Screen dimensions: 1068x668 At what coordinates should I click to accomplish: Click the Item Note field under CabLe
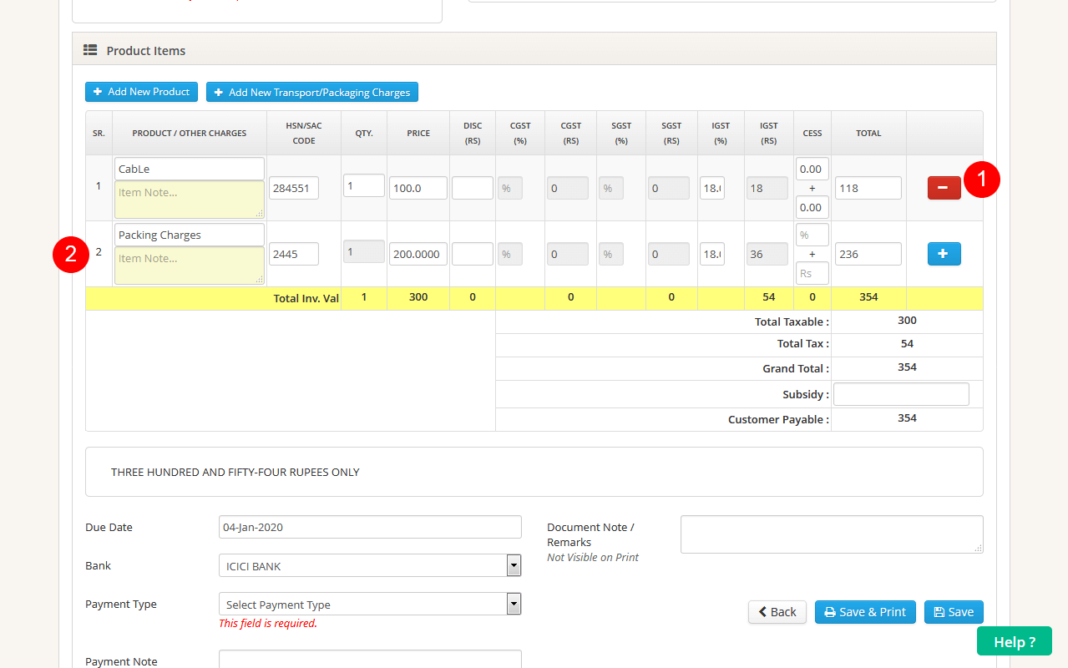tap(188, 200)
